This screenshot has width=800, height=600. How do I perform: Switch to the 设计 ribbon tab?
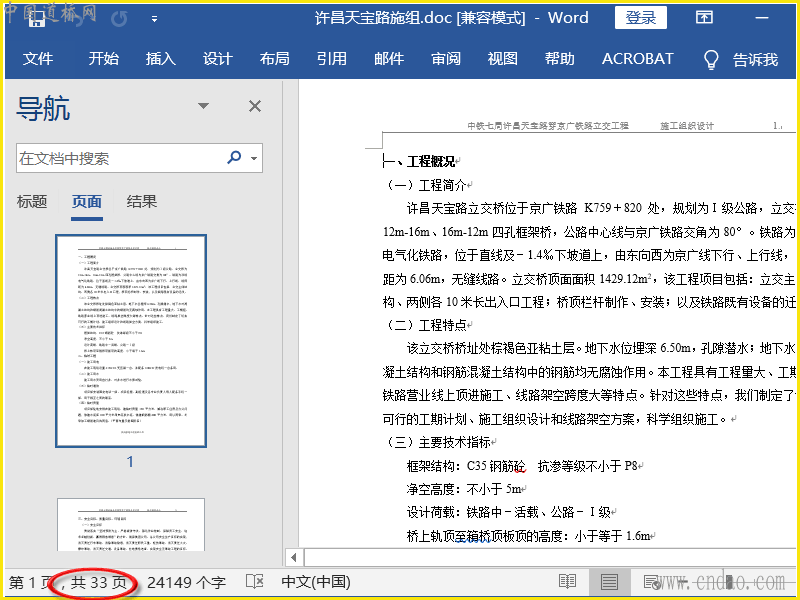[218, 59]
